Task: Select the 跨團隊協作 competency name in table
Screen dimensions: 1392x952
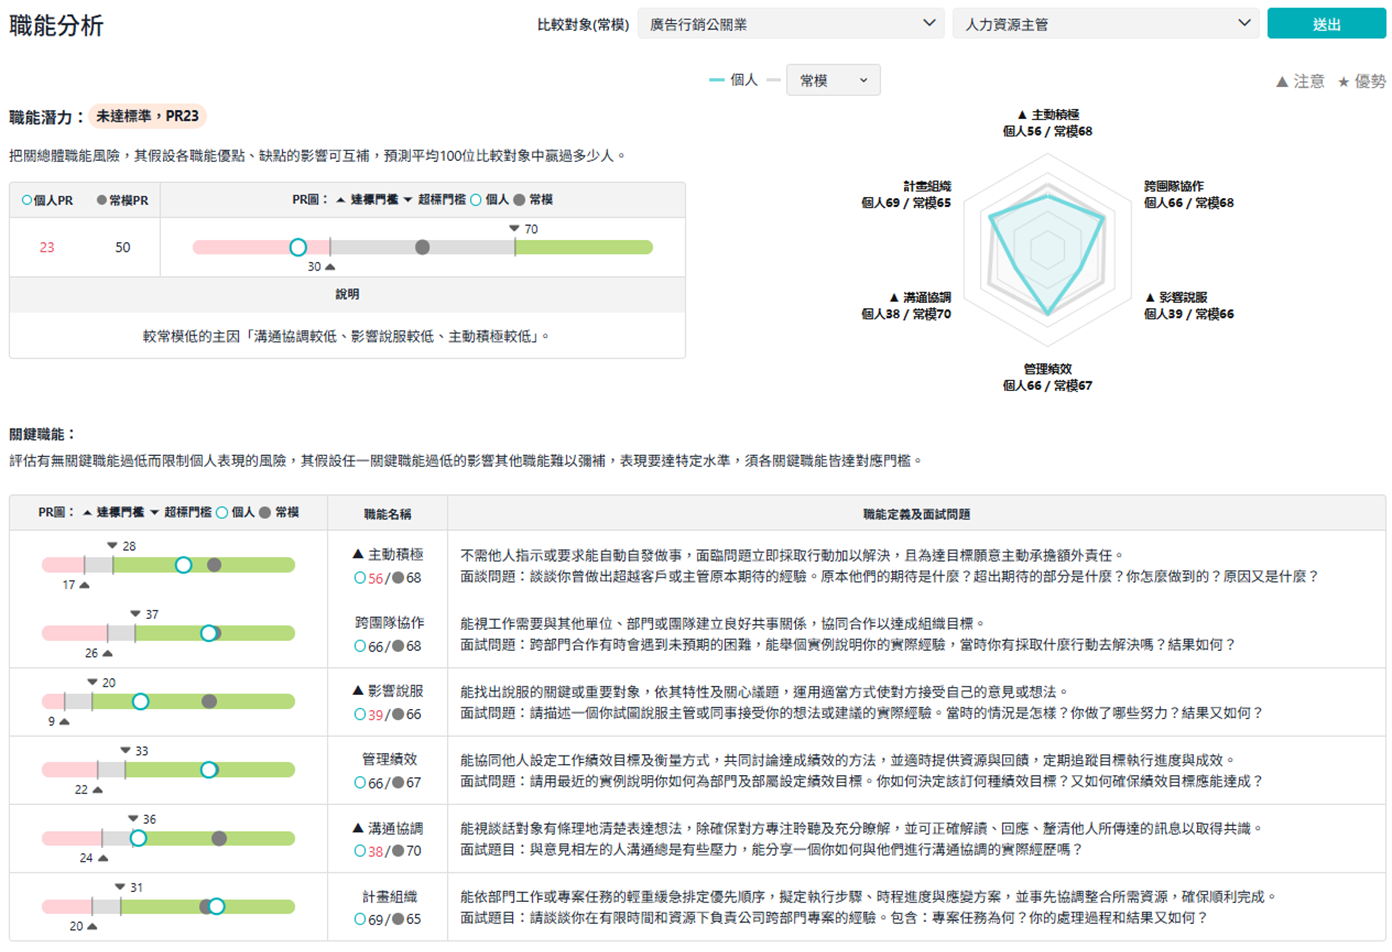Action: (389, 622)
